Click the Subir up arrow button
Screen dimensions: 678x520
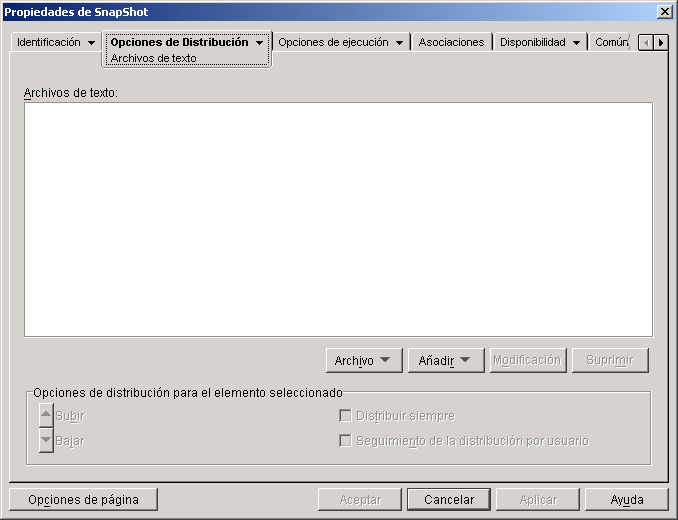[46, 415]
